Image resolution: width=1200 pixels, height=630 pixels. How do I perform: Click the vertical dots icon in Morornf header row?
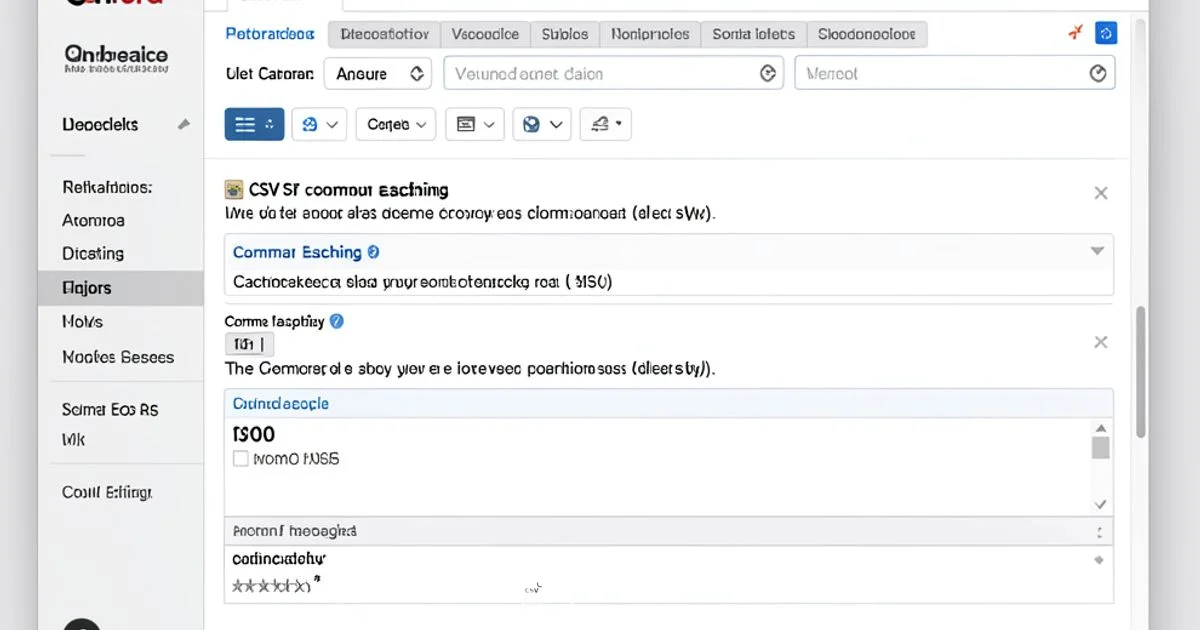pos(1099,532)
